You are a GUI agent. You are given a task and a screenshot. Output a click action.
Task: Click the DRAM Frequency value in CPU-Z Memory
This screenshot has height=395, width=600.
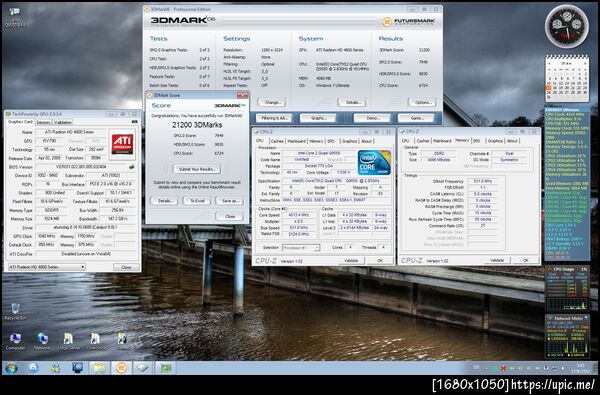[483, 181]
